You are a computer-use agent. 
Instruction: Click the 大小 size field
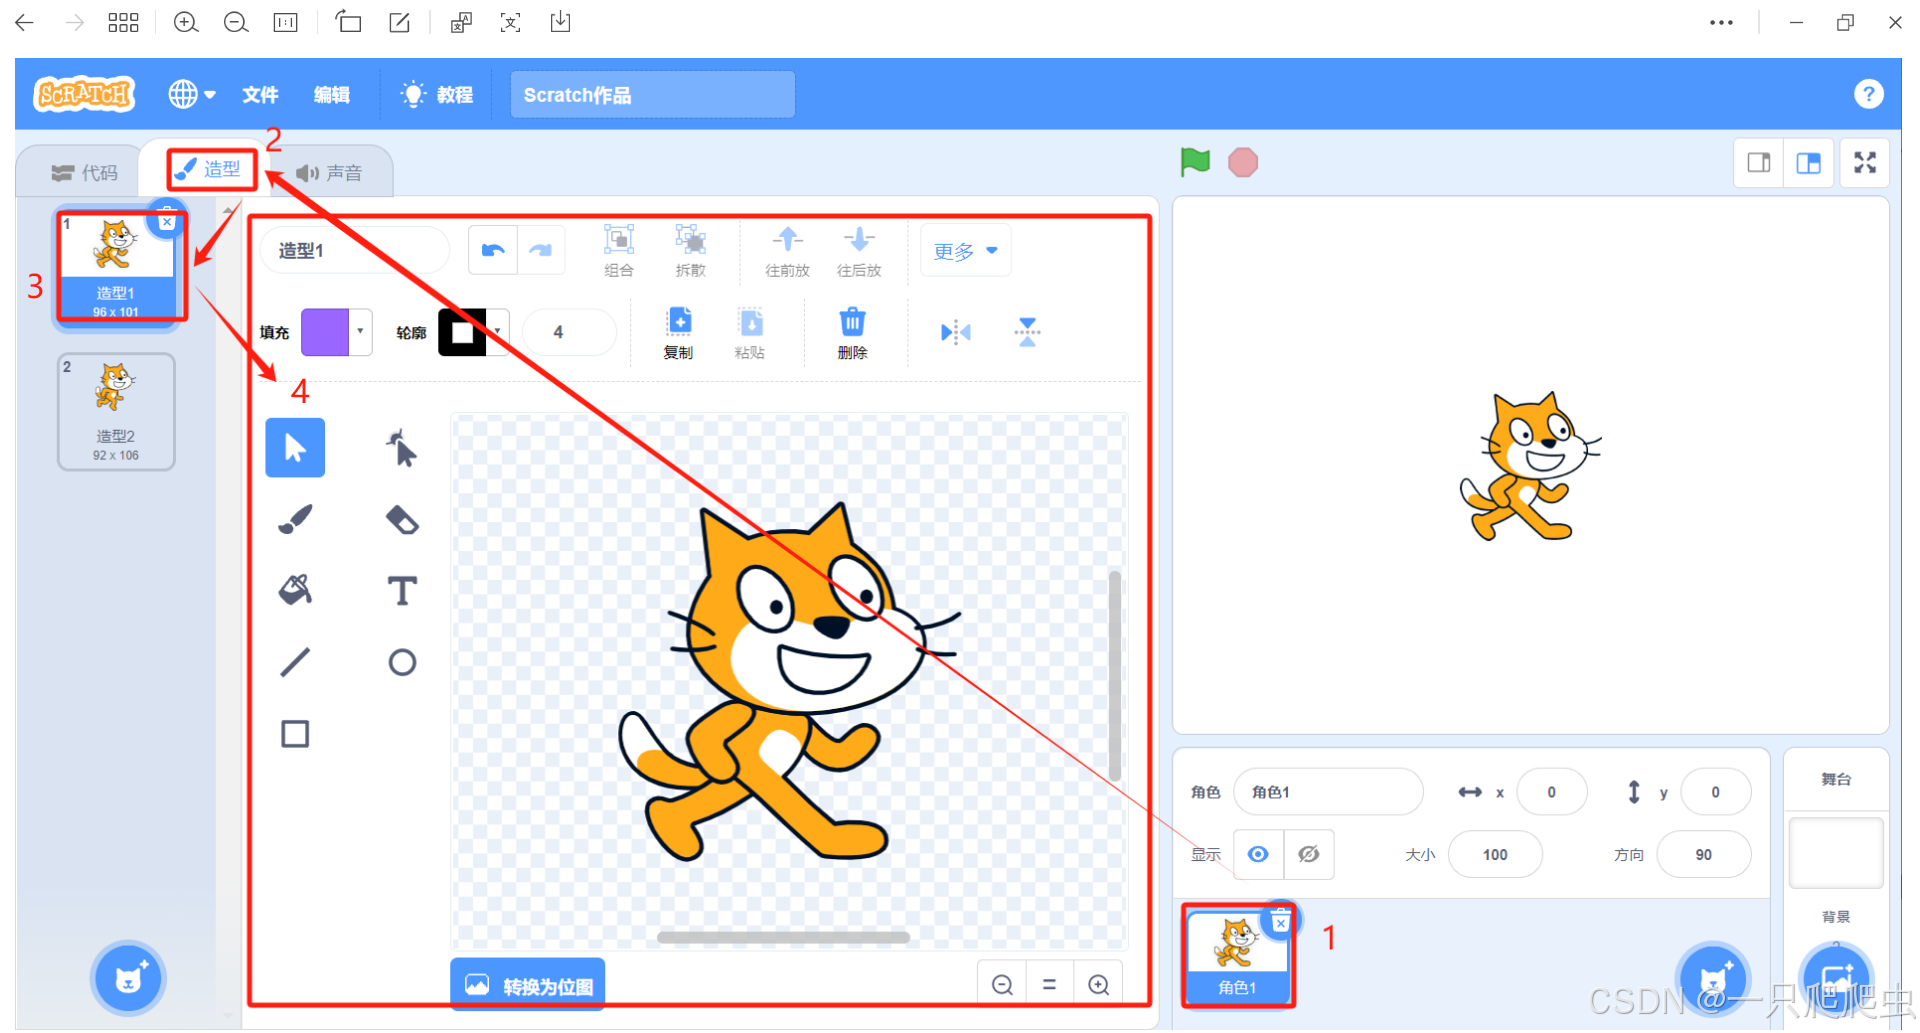tap(1496, 854)
